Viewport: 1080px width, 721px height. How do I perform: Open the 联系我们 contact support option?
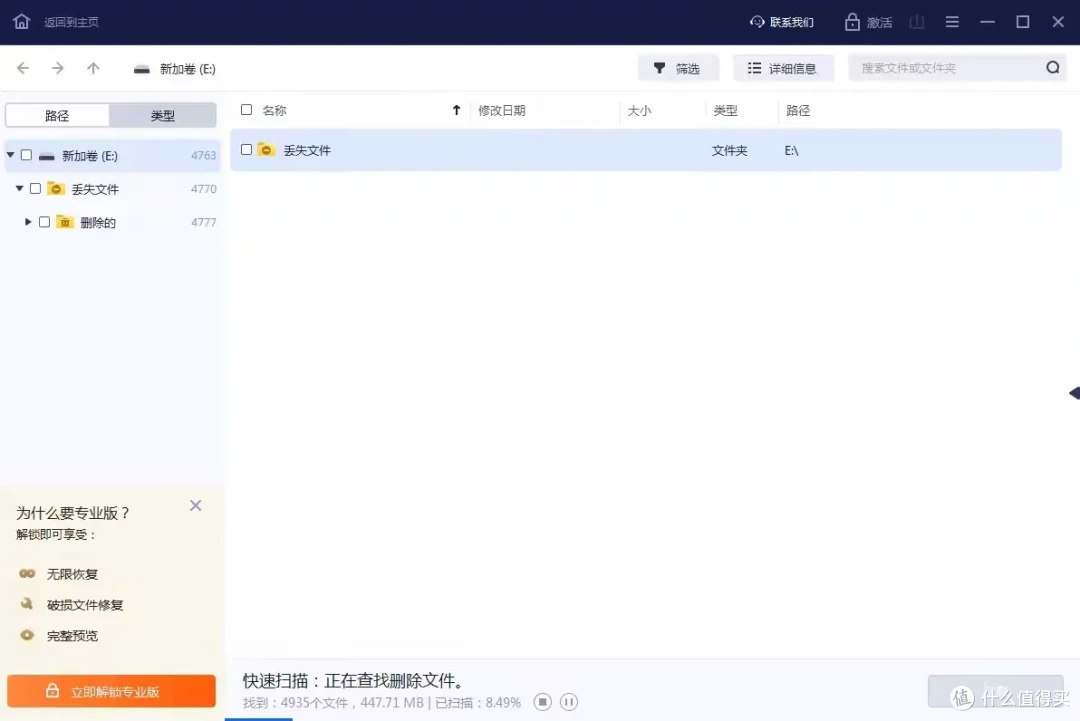coord(782,22)
